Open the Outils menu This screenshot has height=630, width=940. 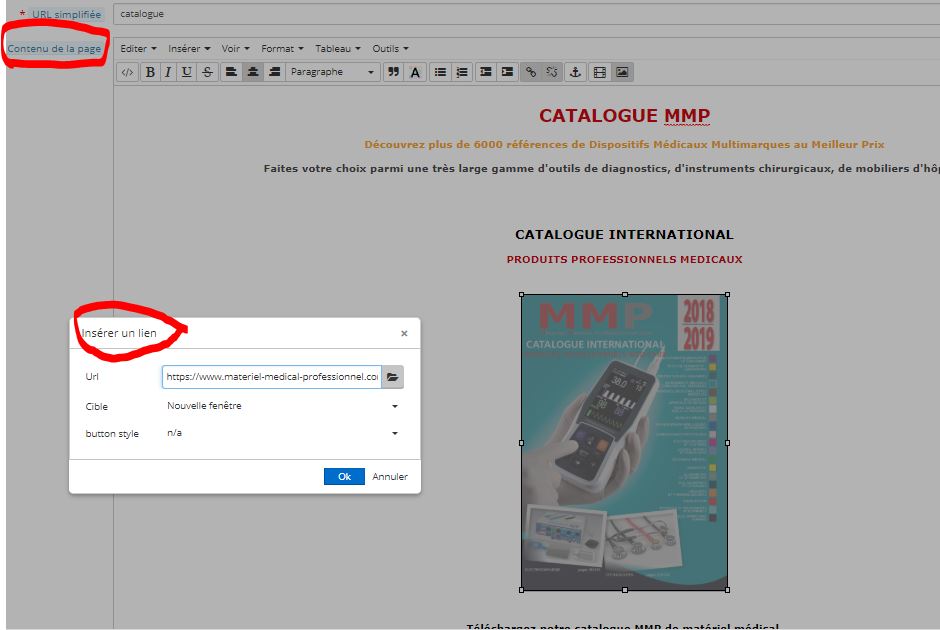[x=390, y=49]
